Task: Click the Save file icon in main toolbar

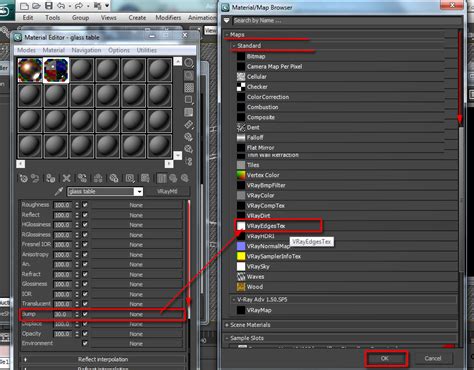Action: pyautogui.click(x=49, y=6)
